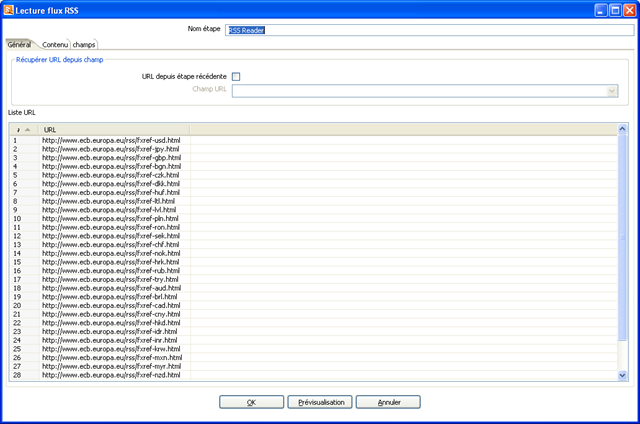Click the vertical scrollbar thumb of URL list
The image size is (640, 424).
click(622, 237)
